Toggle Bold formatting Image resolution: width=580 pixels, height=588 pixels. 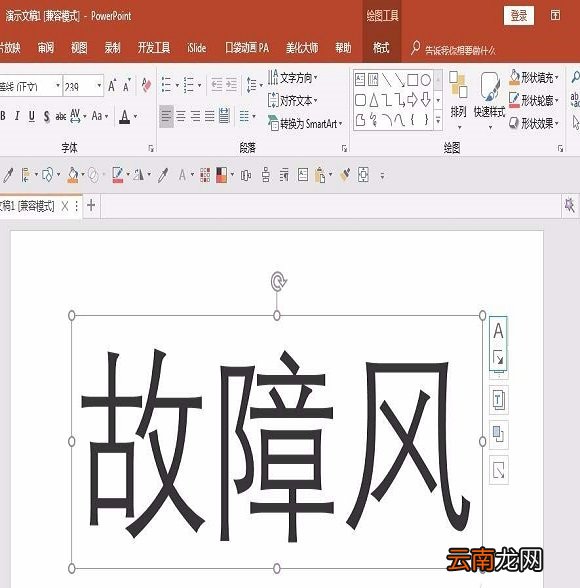(3, 116)
